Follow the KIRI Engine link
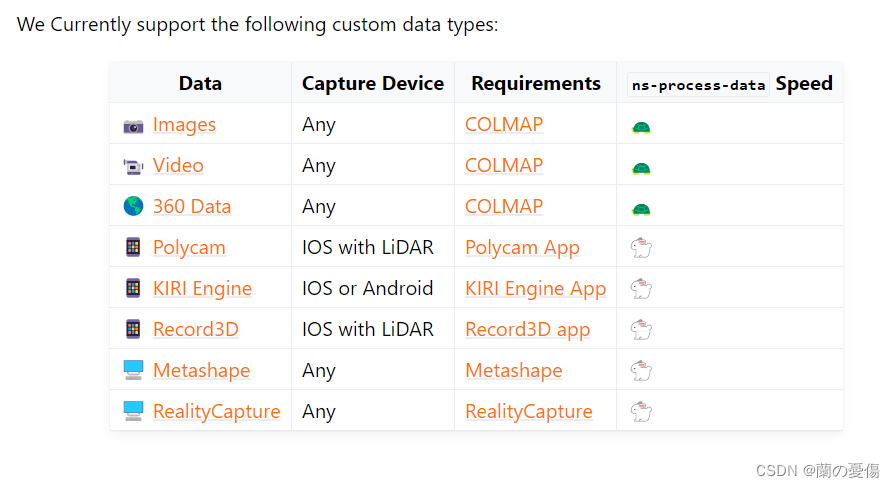 (x=202, y=289)
